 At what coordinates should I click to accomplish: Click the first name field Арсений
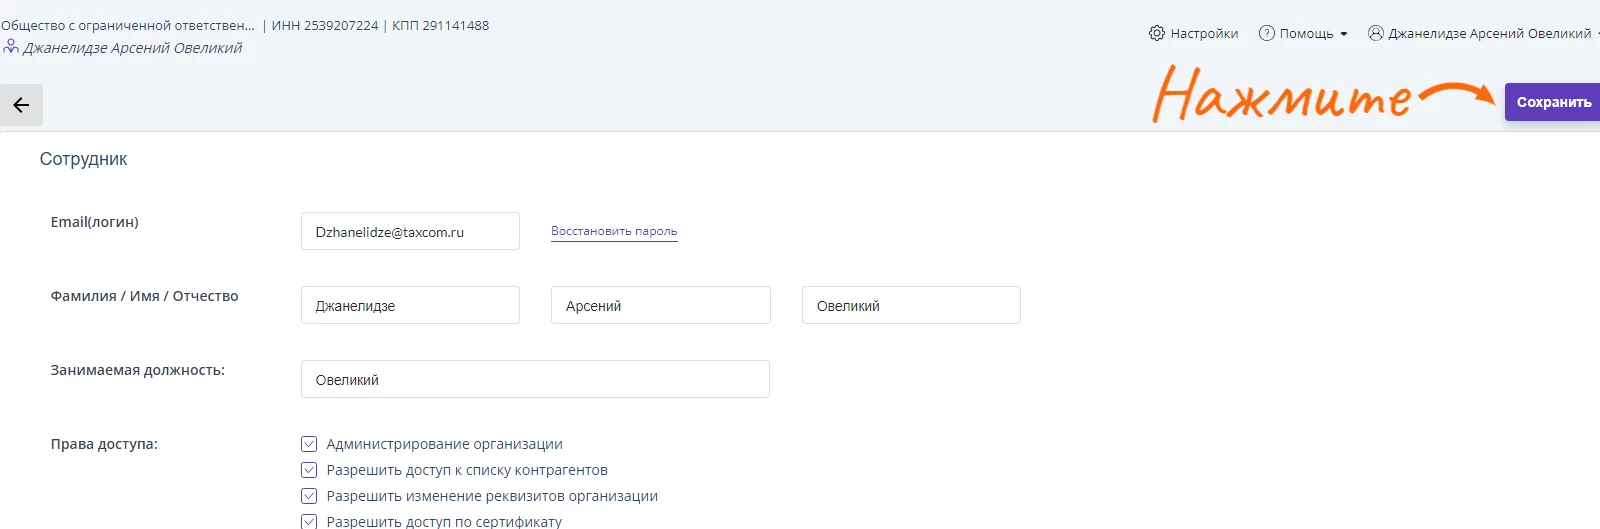pos(660,305)
